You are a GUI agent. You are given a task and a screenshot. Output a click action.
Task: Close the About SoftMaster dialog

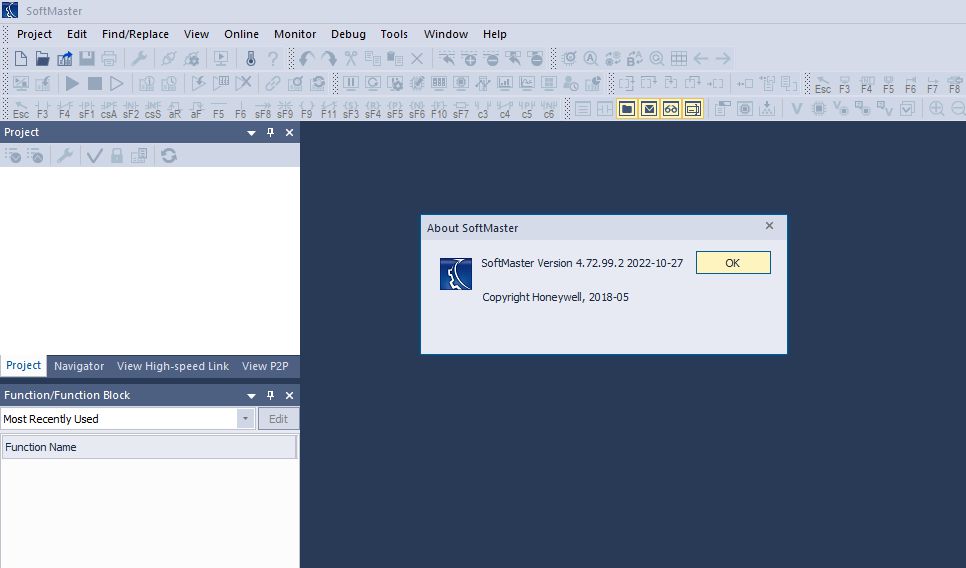coord(769,226)
